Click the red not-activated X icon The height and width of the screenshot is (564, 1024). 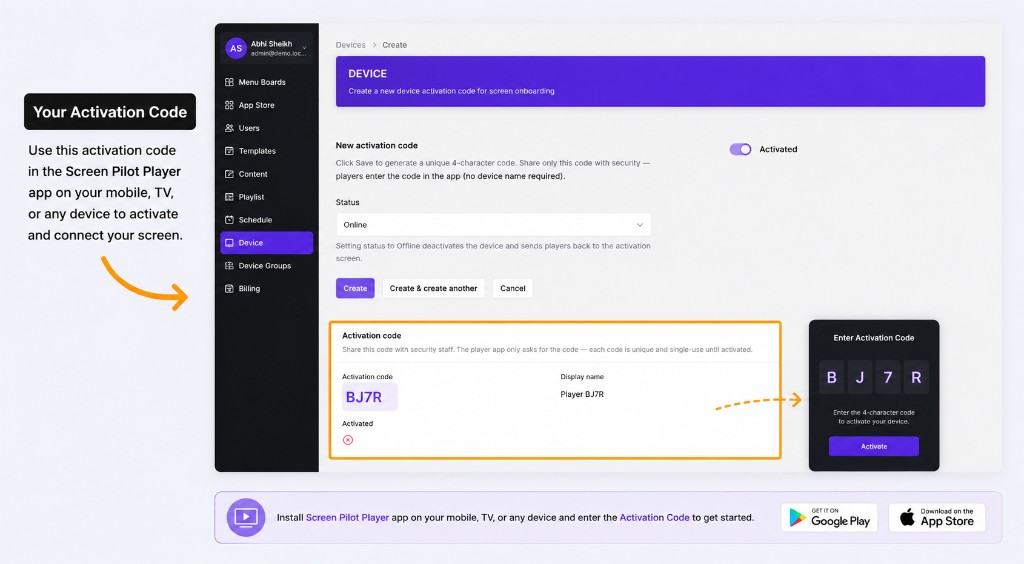coord(348,440)
